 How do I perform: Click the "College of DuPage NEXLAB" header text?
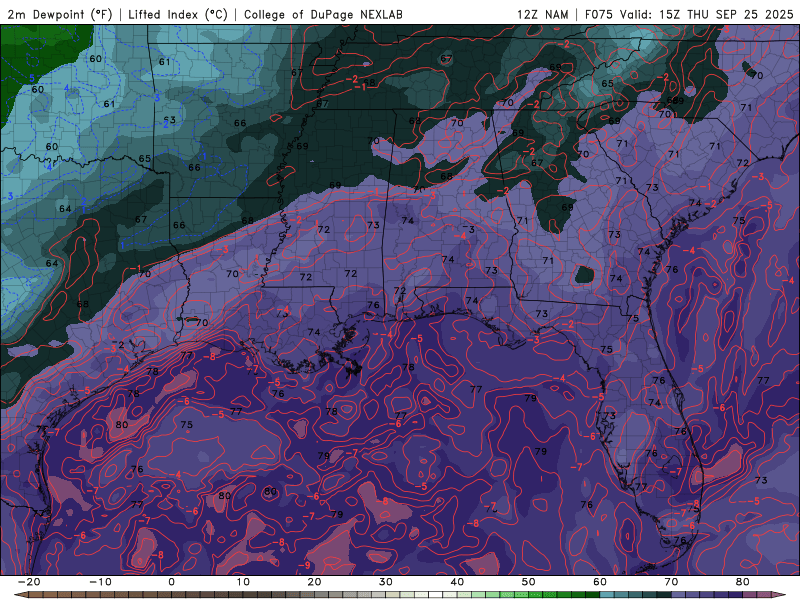(x=323, y=14)
